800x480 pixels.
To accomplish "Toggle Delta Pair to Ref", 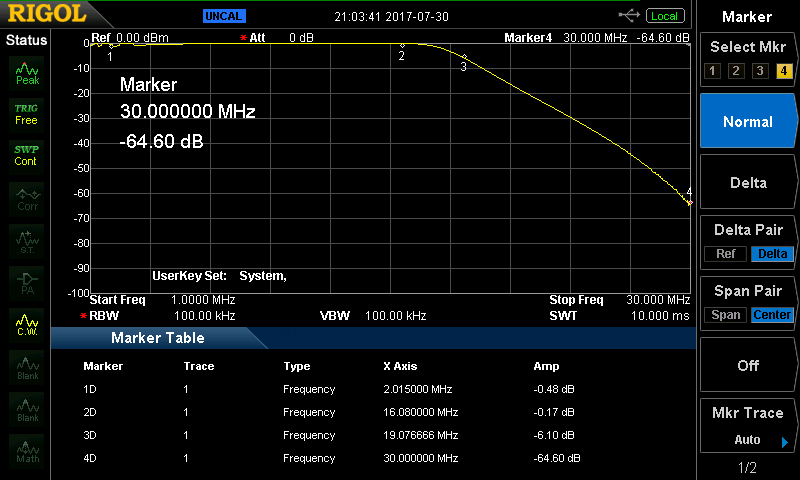I will click(725, 254).
